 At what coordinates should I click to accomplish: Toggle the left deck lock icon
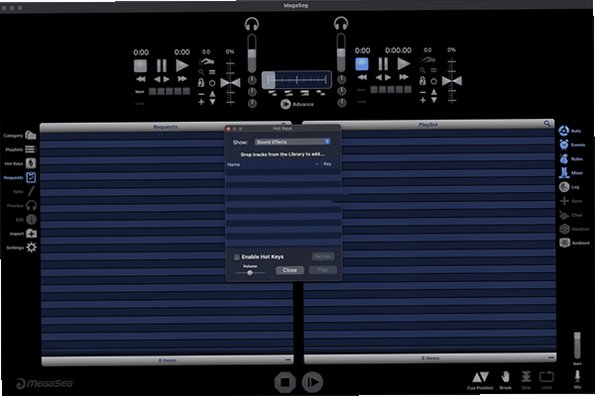201,82
